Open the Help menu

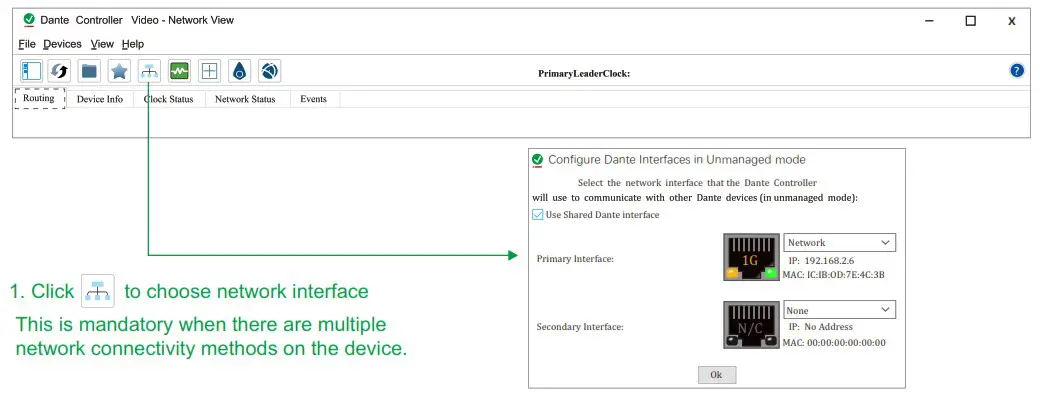tap(133, 44)
